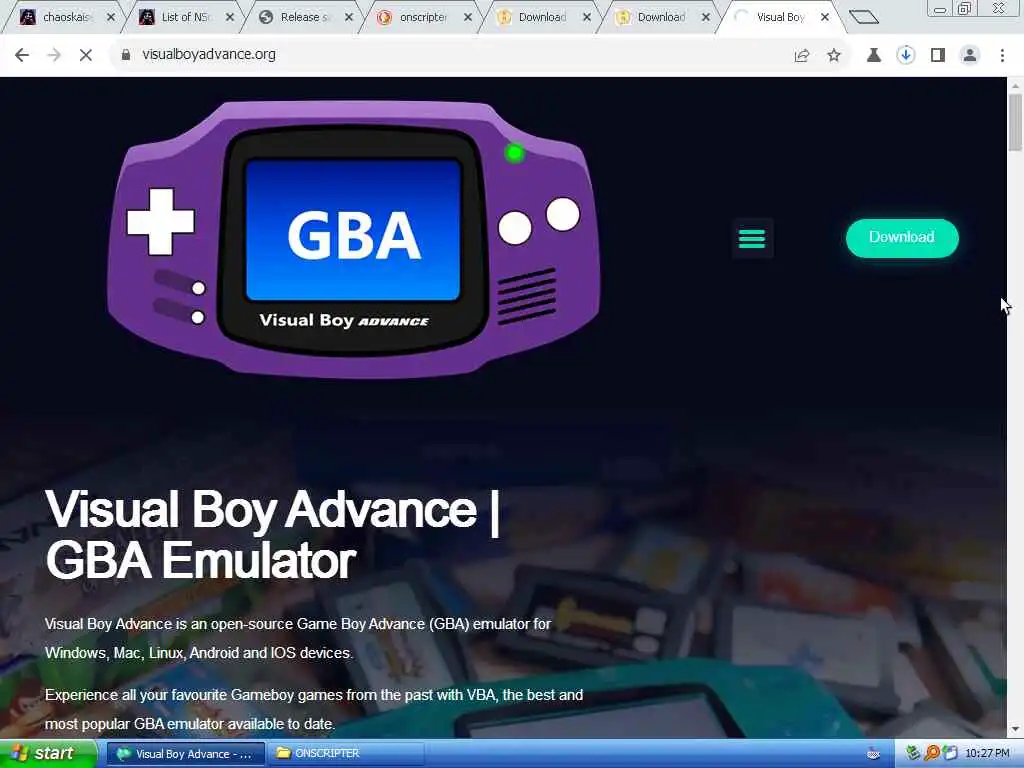Click text 'Windows, Mac, Linux, Android and IOS devices'
The width and height of the screenshot is (1024, 768).
pyautogui.click(x=198, y=653)
